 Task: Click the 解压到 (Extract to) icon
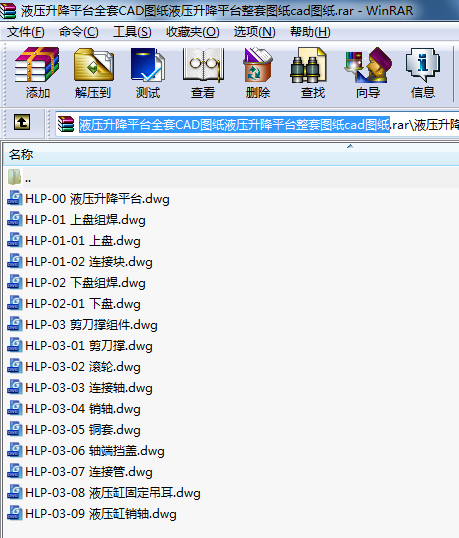93,65
